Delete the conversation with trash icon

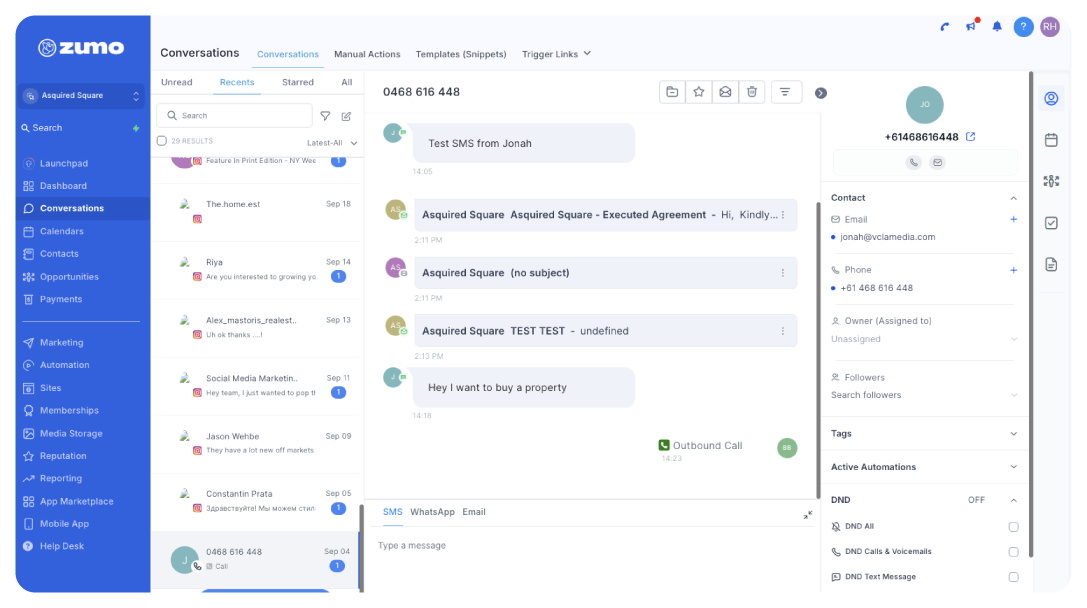coord(751,92)
